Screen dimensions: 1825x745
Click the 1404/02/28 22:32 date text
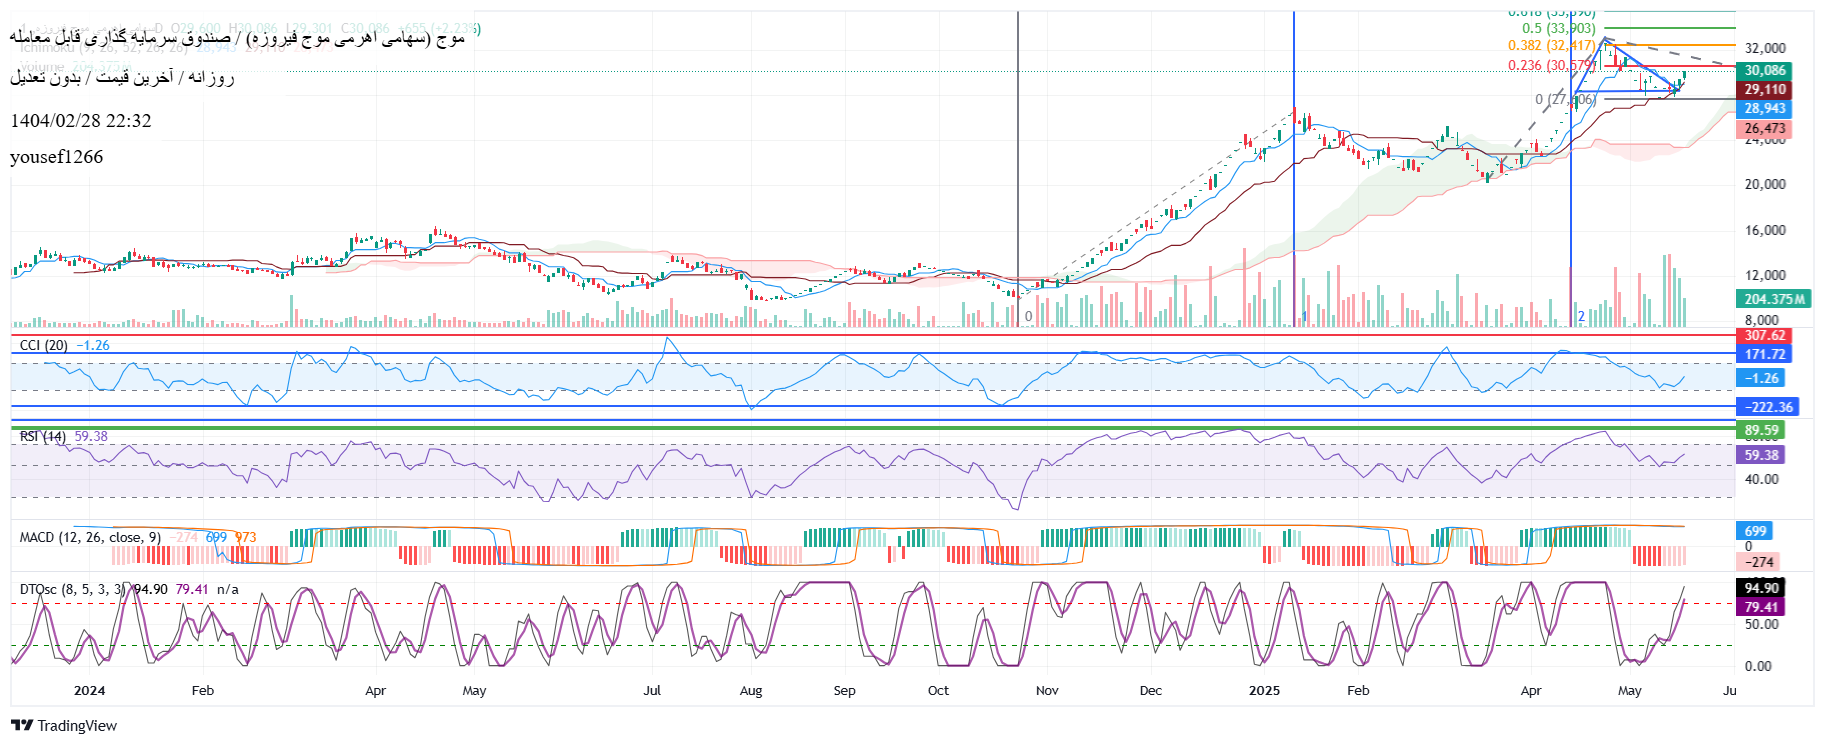[x=81, y=121]
